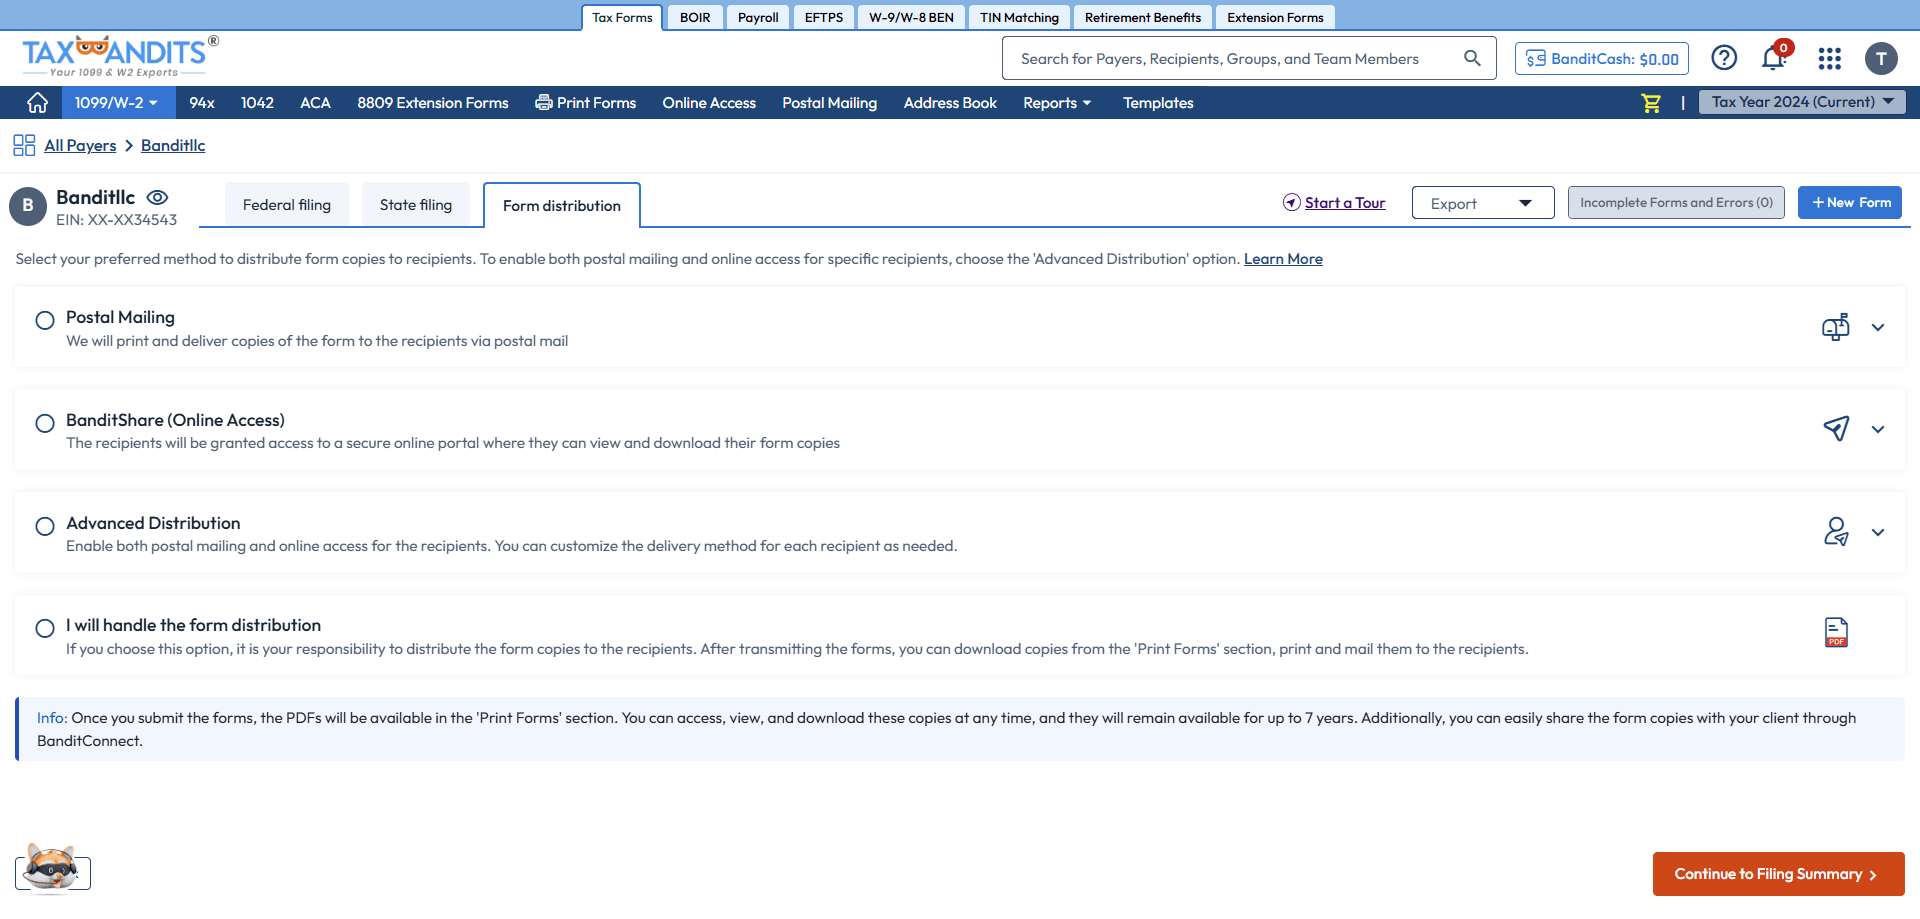Click Continue to Filing Summary button
This screenshot has width=1920, height=919.
[1778, 874]
